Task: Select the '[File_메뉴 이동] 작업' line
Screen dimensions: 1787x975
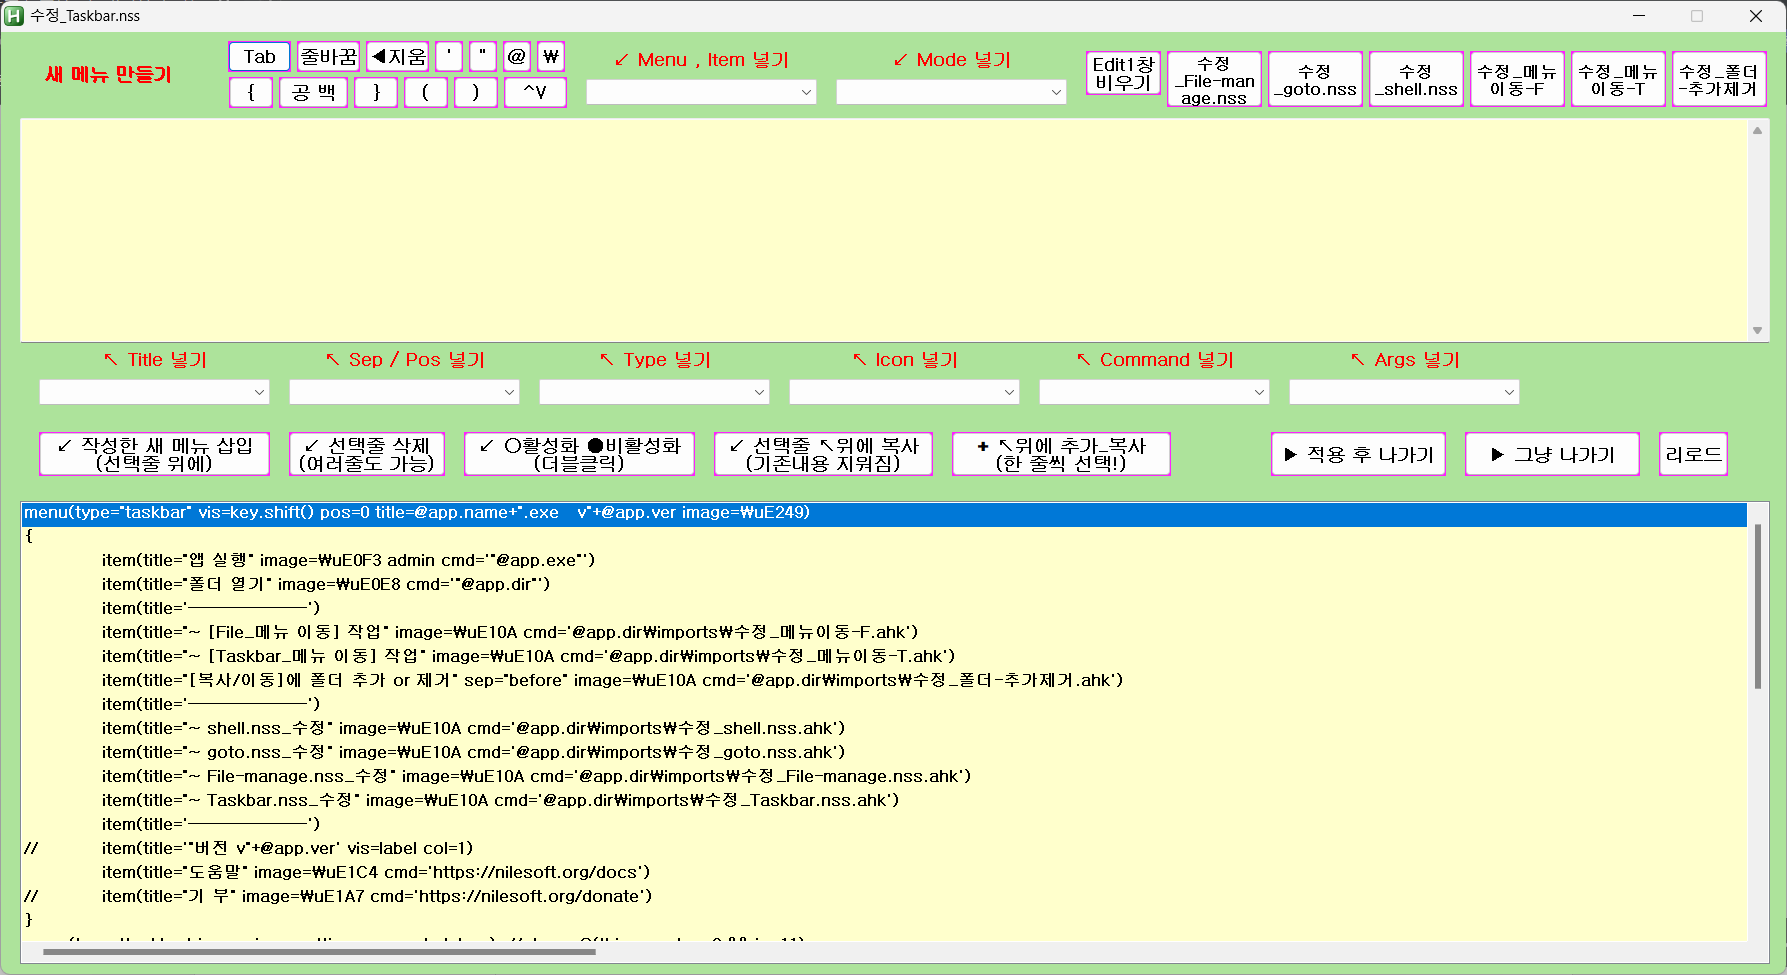Action: coord(884,632)
